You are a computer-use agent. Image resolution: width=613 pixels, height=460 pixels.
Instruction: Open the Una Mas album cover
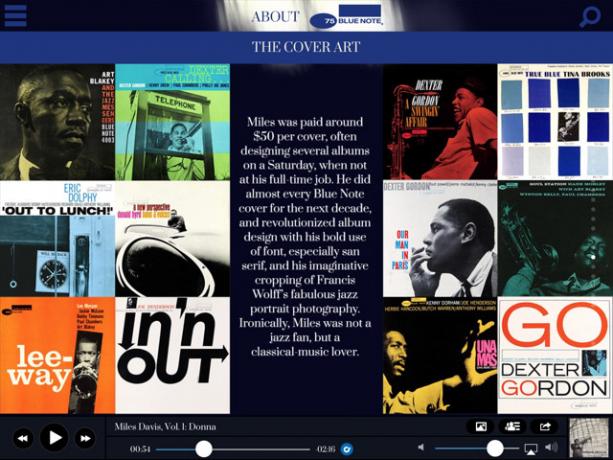pos(440,355)
